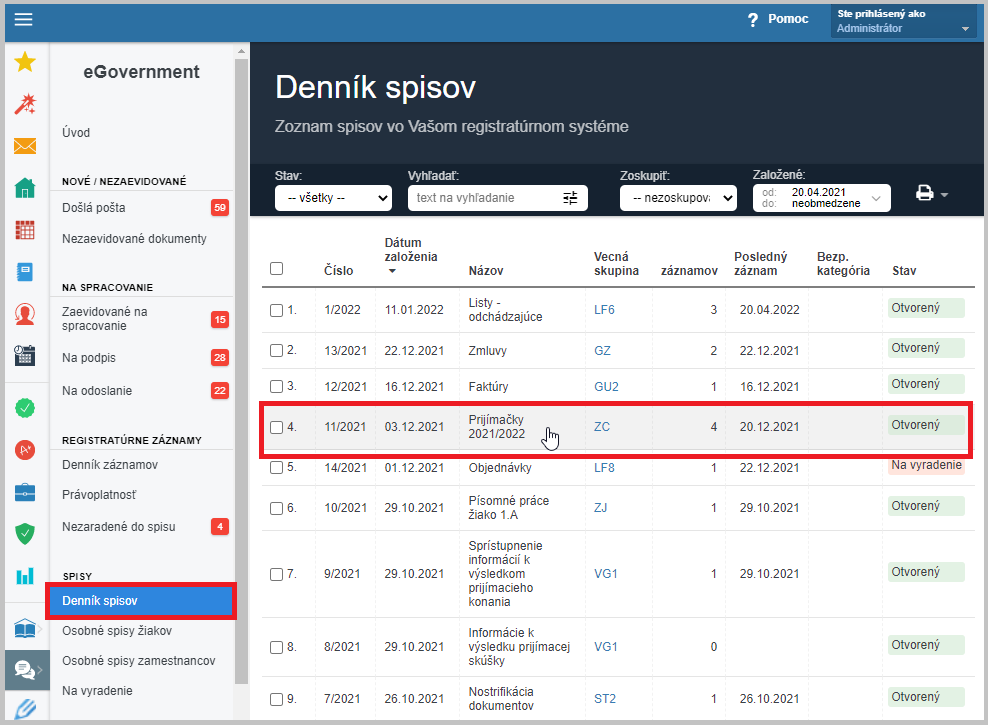Open Právoplatnosť menu item
988x725 pixels.
point(99,494)
